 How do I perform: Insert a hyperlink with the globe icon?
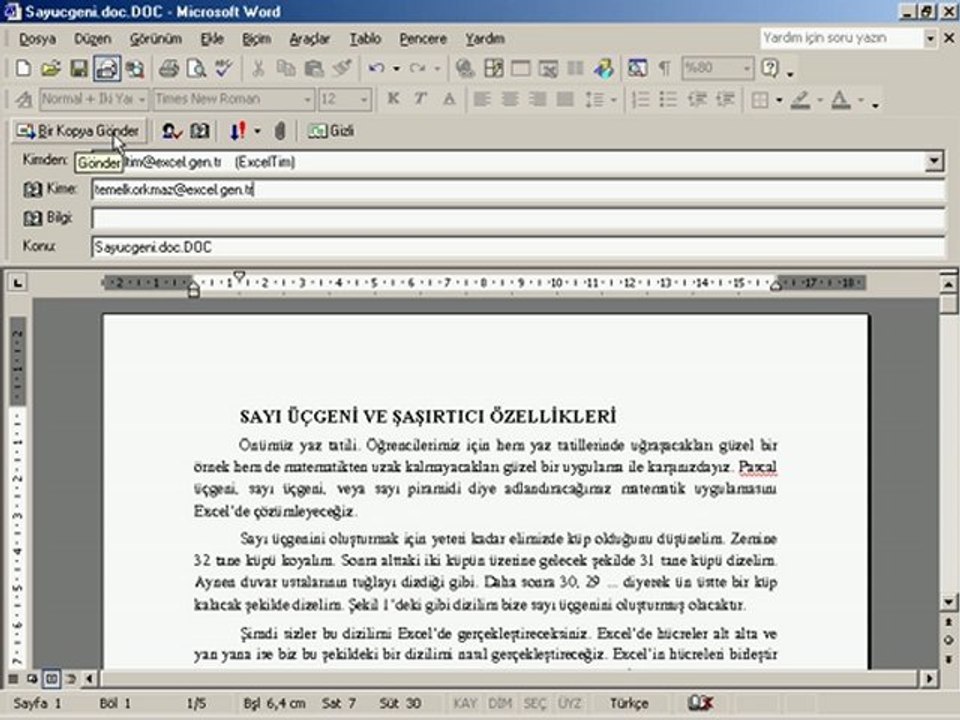[x=465, y=68]
